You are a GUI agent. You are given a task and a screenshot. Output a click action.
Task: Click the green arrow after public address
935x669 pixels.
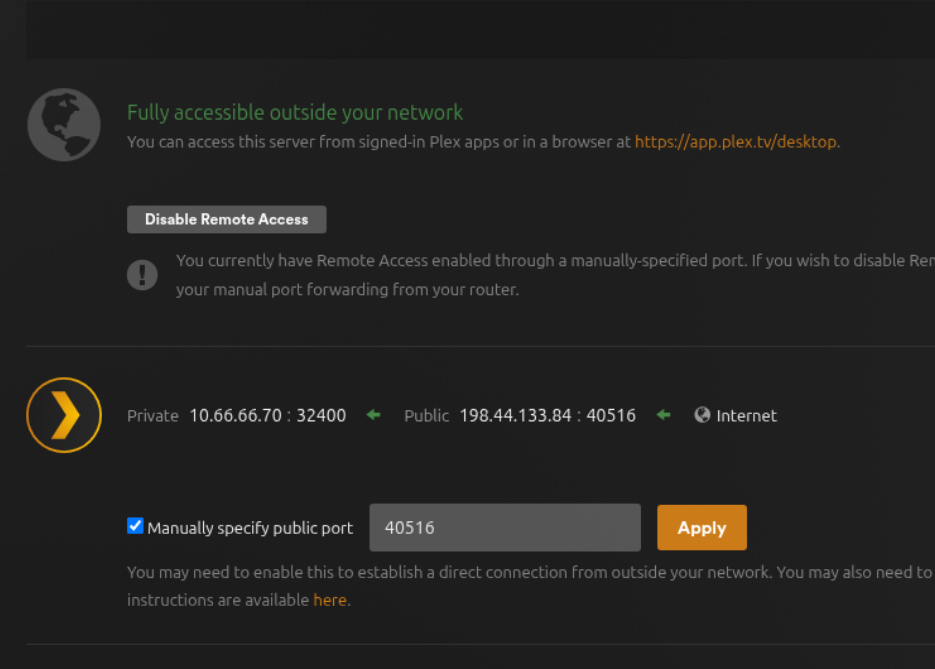point(663,414)
